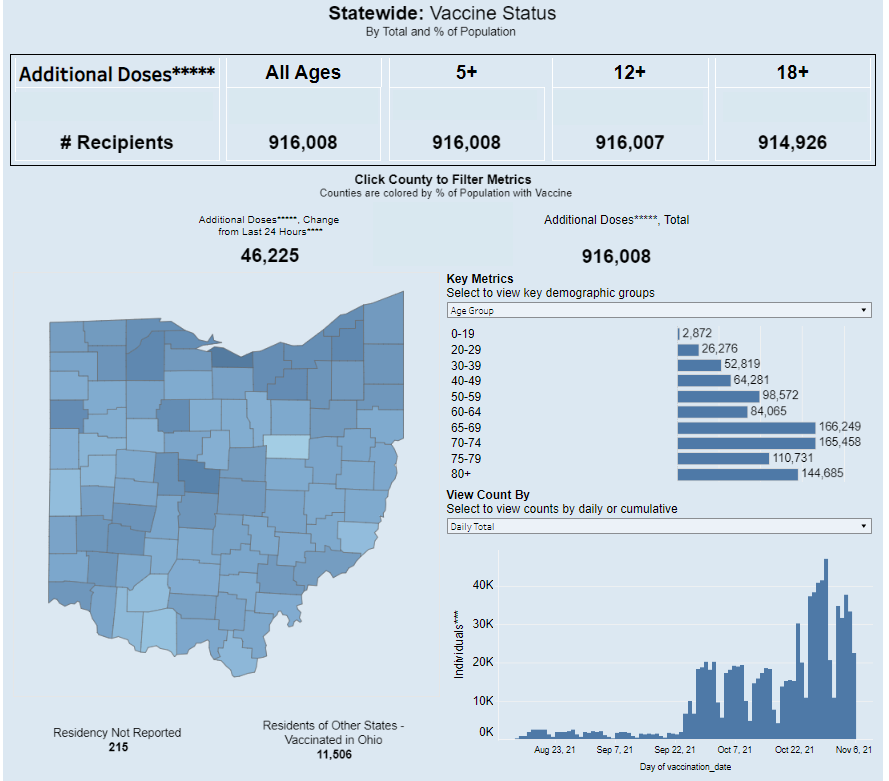Screen dimensions: 889x781
Task: Click the 30-39 age group bar
Action: (x=698, y=365)
